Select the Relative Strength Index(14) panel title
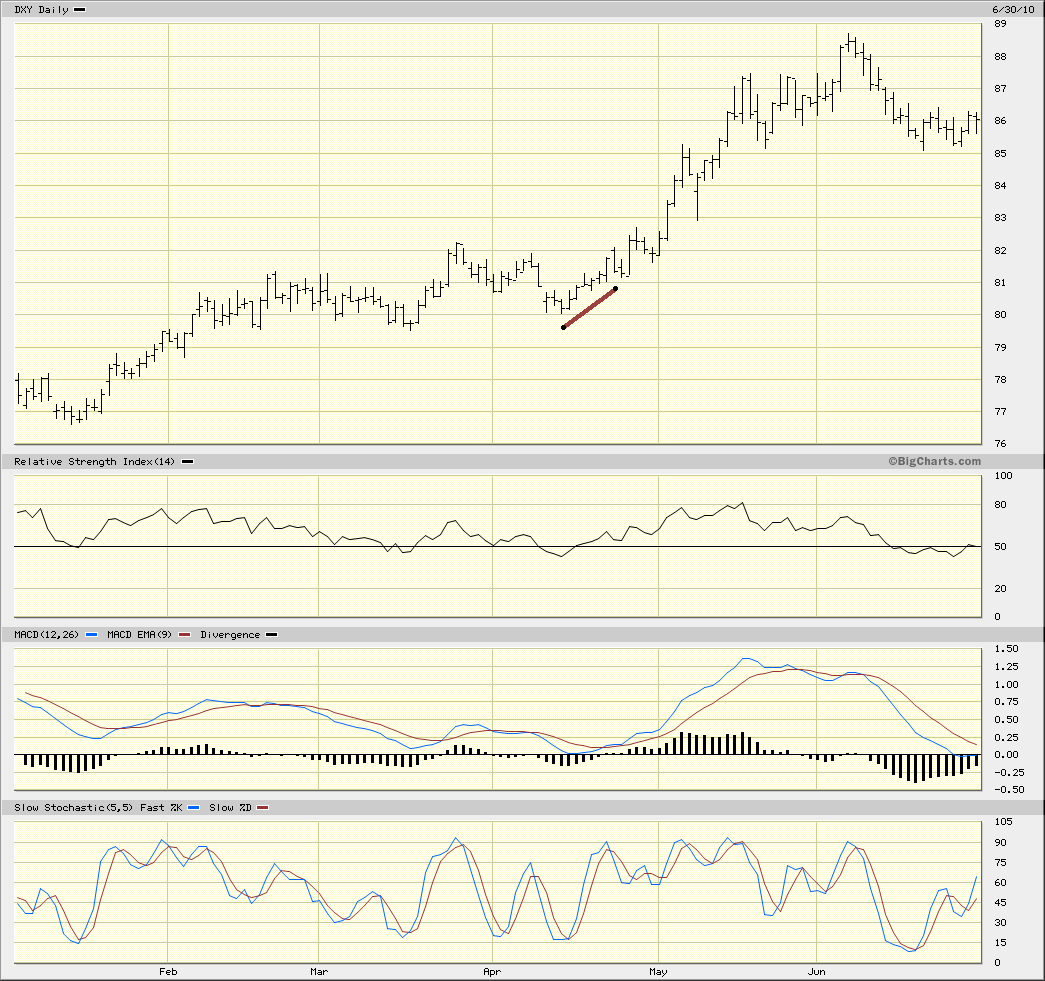1045x981 pixels. click(x=96, y=462)
